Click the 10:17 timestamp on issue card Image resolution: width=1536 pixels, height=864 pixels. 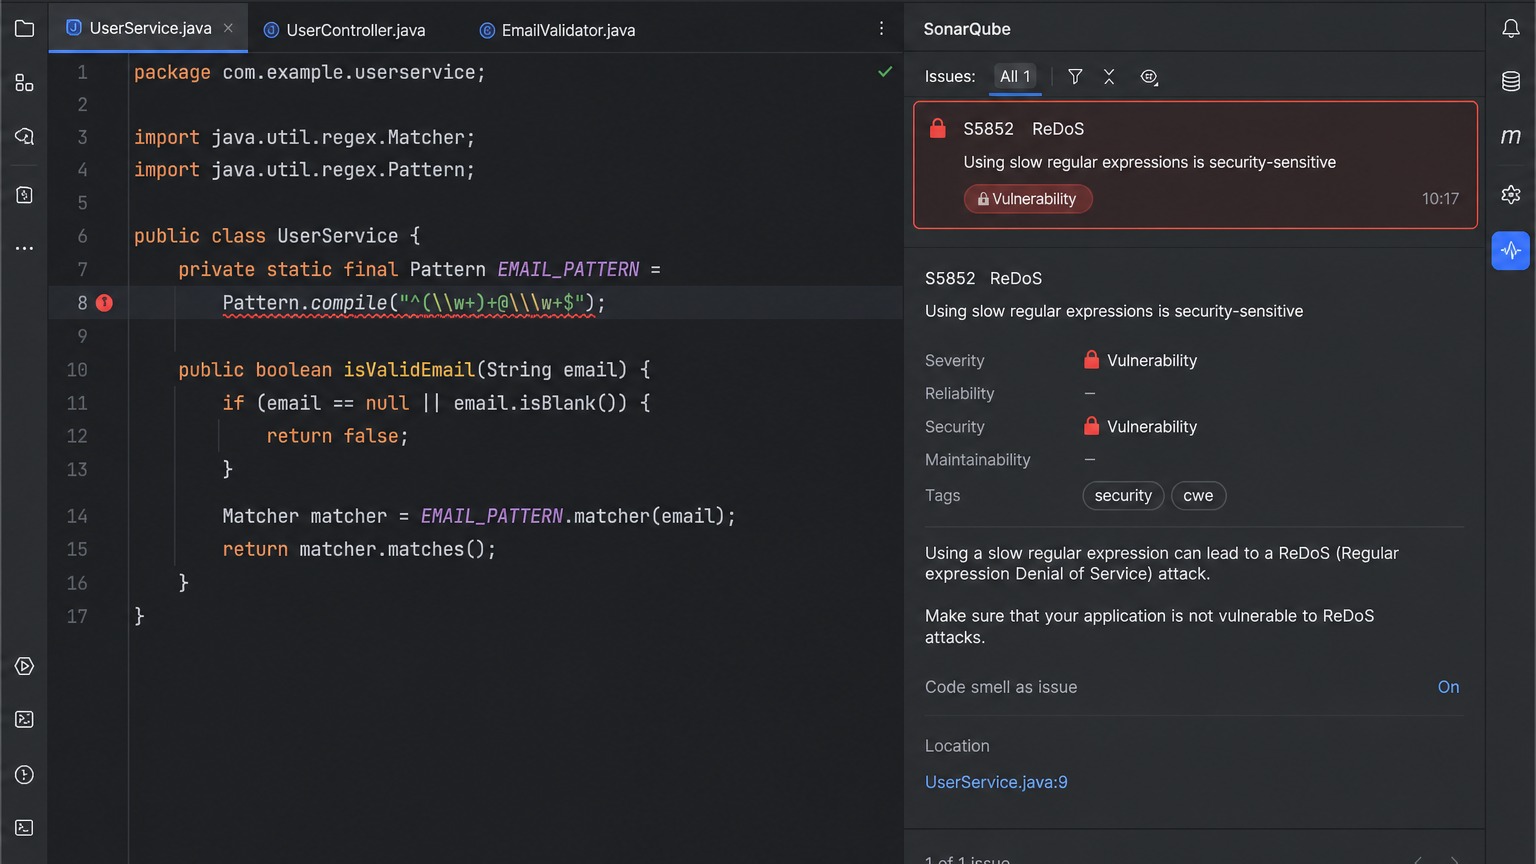pyautogui.click(x=1440, y=199)
